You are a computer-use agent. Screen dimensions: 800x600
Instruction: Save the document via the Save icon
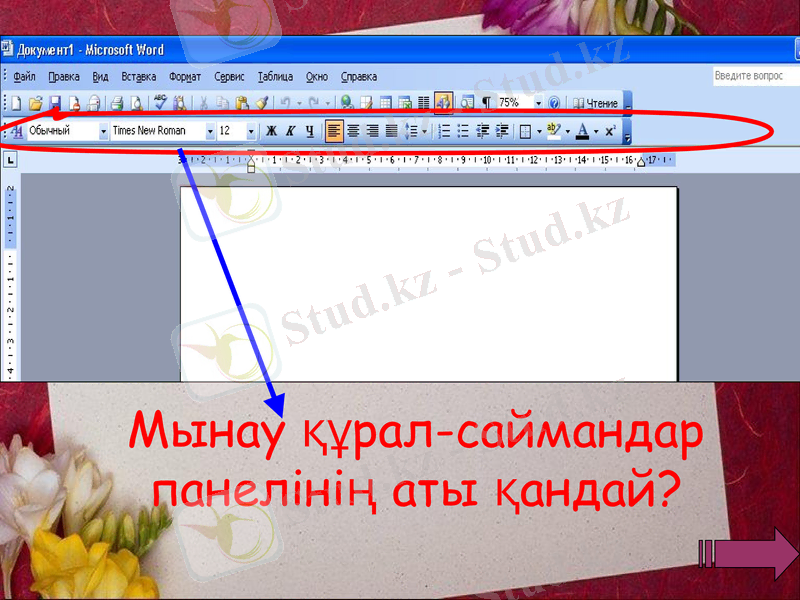coord(56,102)
